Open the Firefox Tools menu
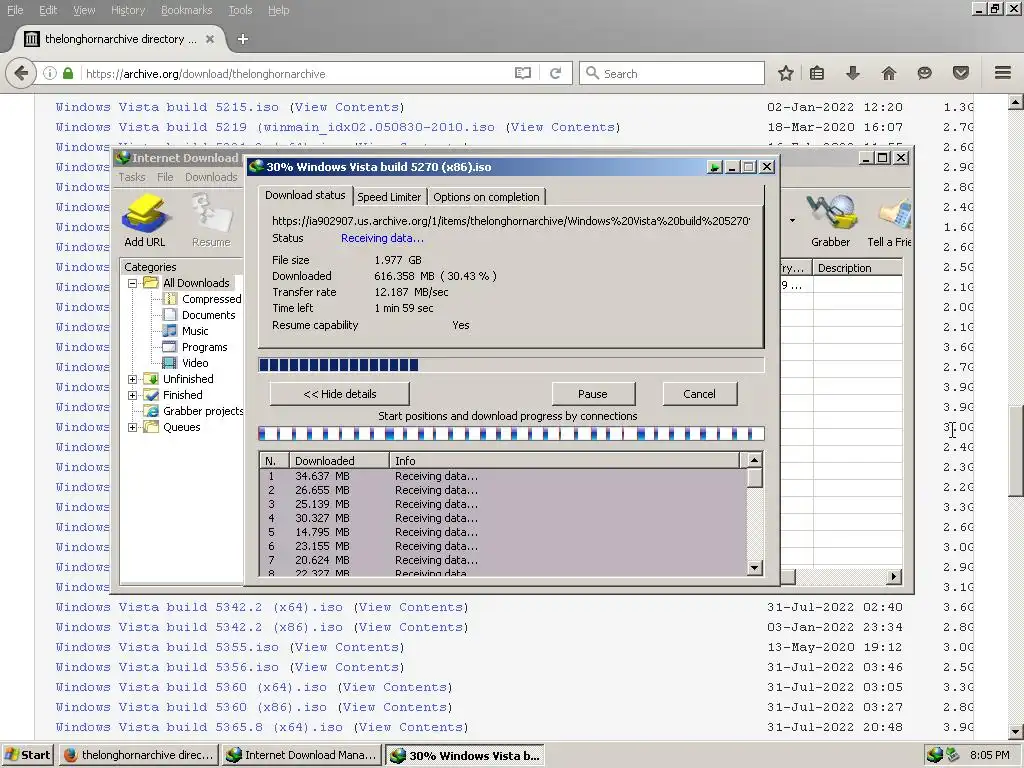This screenshot has height=768, width=1024. coord(240,10)
